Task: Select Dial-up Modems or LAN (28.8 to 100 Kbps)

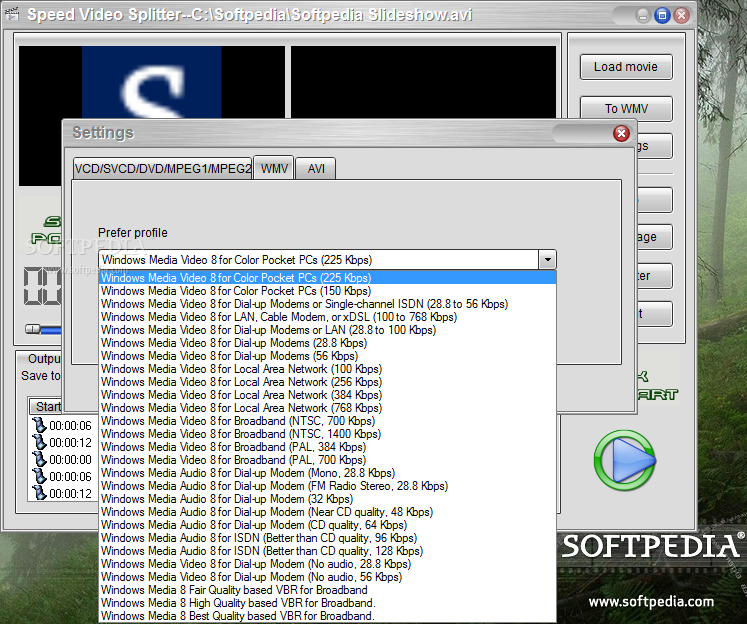Action: (327, 330)
